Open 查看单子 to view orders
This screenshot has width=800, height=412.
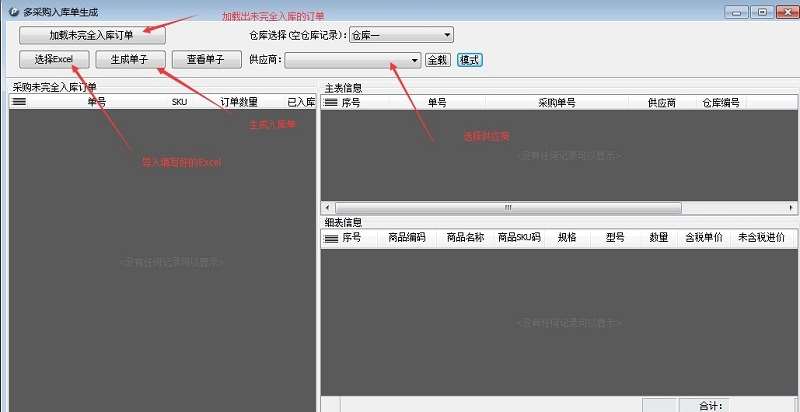(x=206, y=60)
